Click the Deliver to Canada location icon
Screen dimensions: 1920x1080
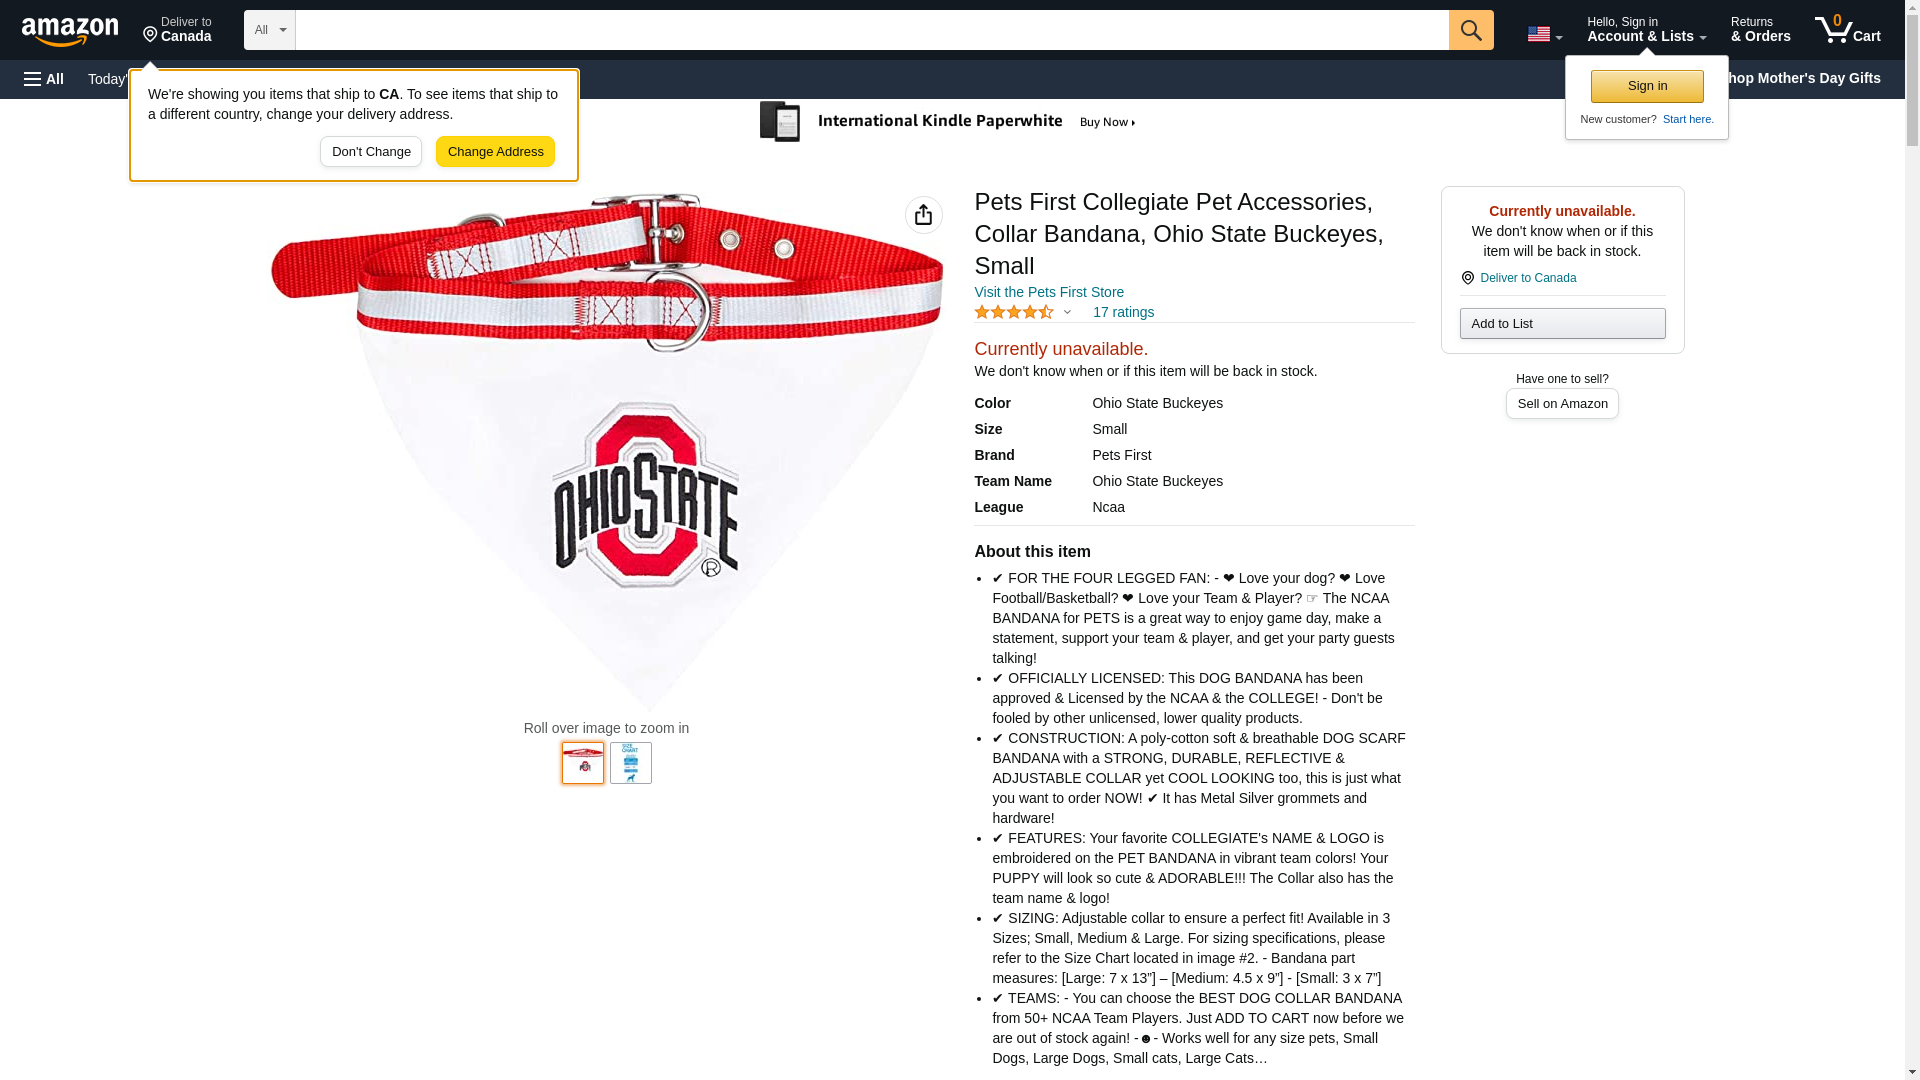1467,278
